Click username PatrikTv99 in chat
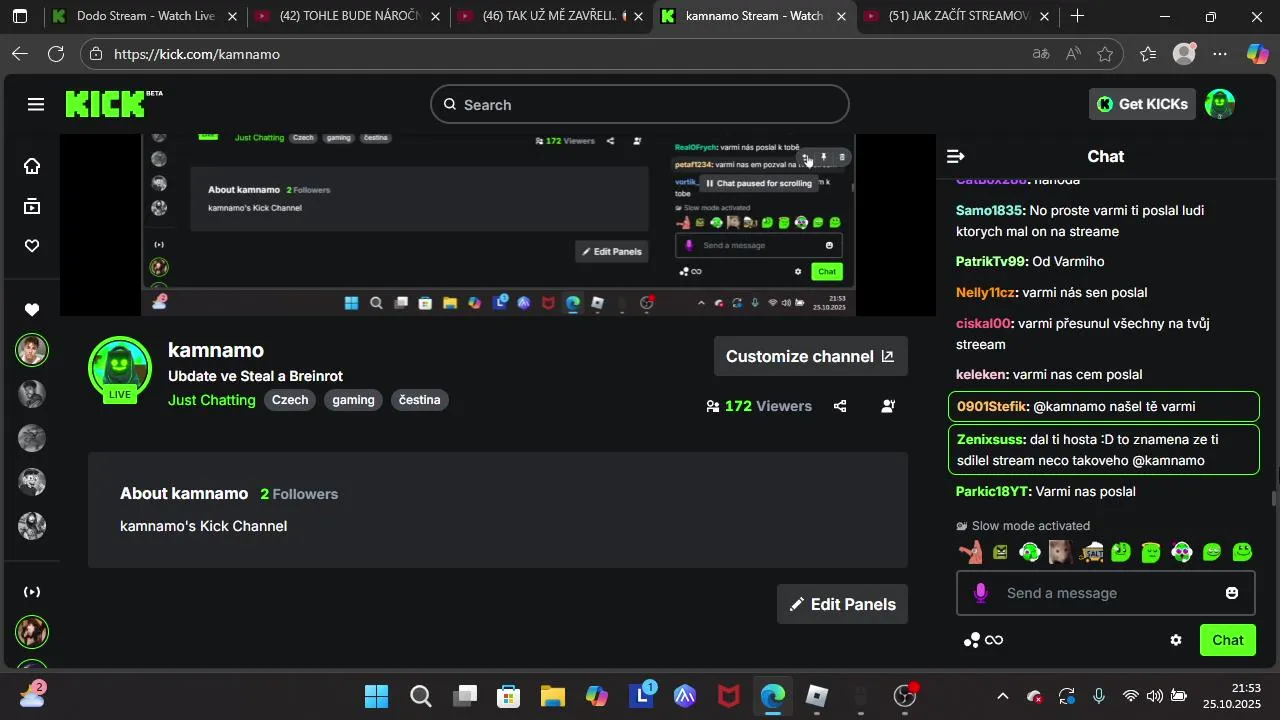This screenshot has width=1280, height=720. click(x=992, y=261)
